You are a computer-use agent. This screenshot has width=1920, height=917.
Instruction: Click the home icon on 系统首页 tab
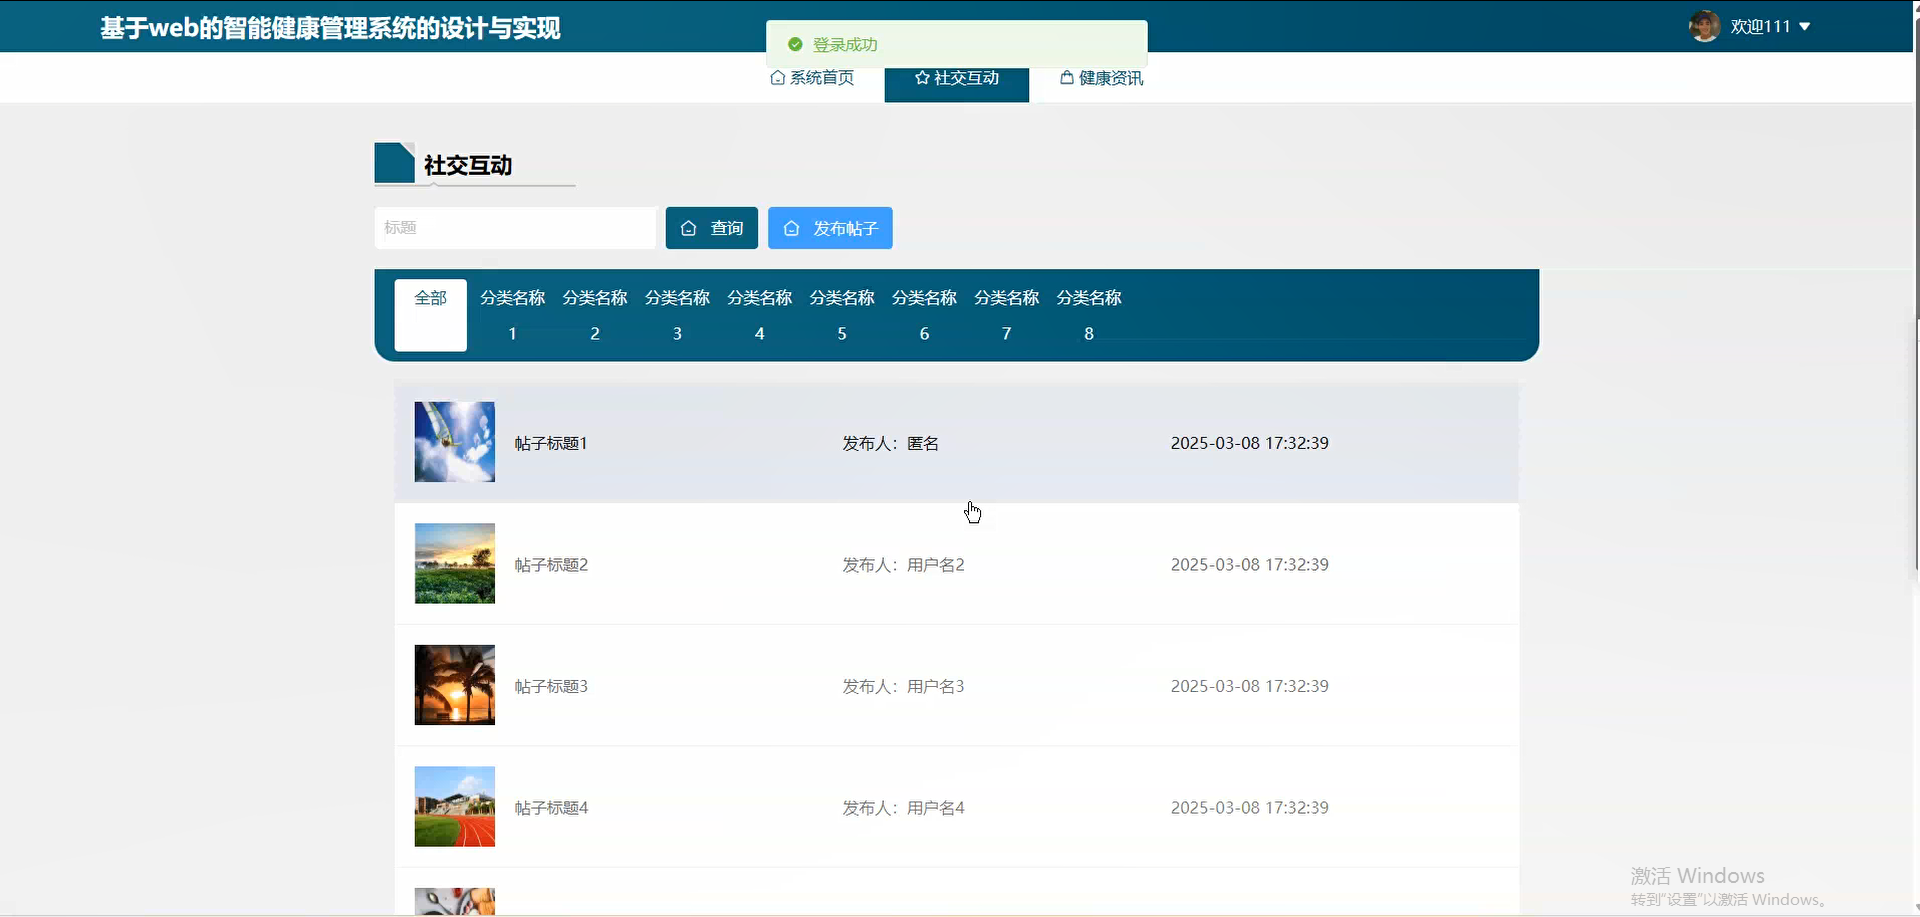tap(778, 77)
